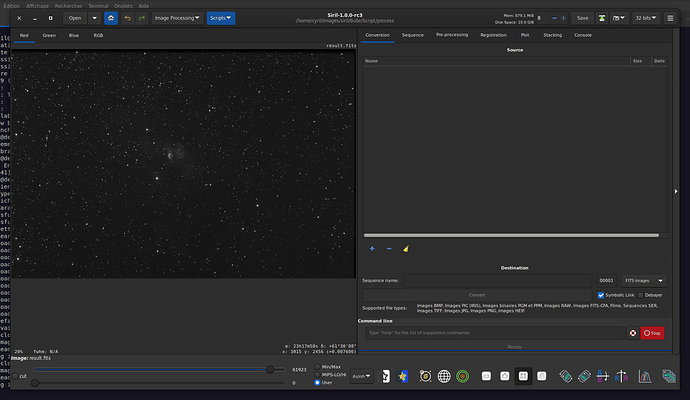
Task: Open the FITS images output format dropdown
Action: pos(643,281)
